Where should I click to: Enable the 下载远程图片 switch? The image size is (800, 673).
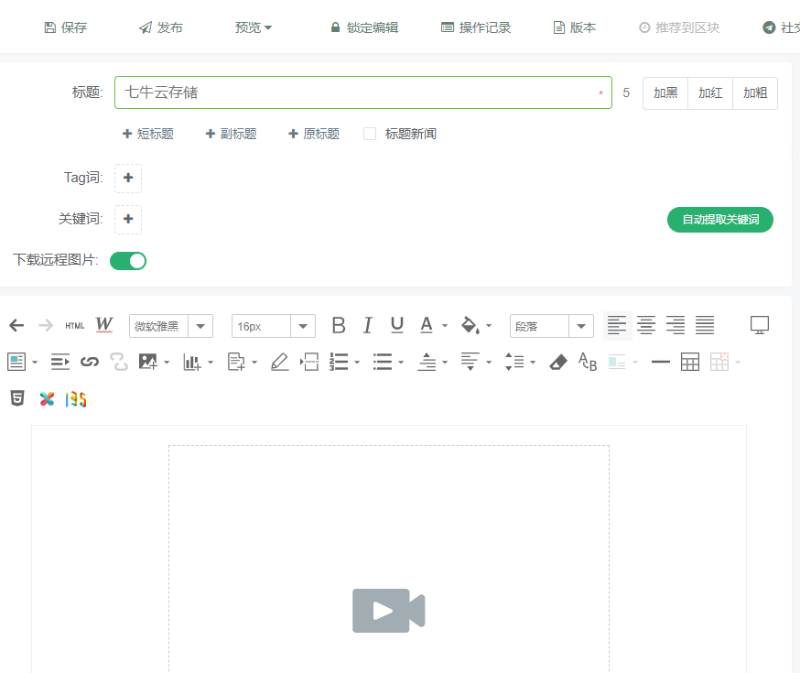coord(127,260)
